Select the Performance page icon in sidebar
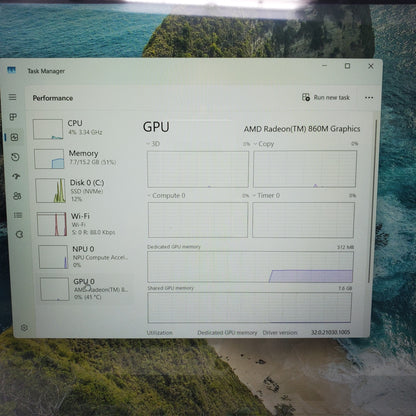 pyautogui.click(x=14, y=137)
